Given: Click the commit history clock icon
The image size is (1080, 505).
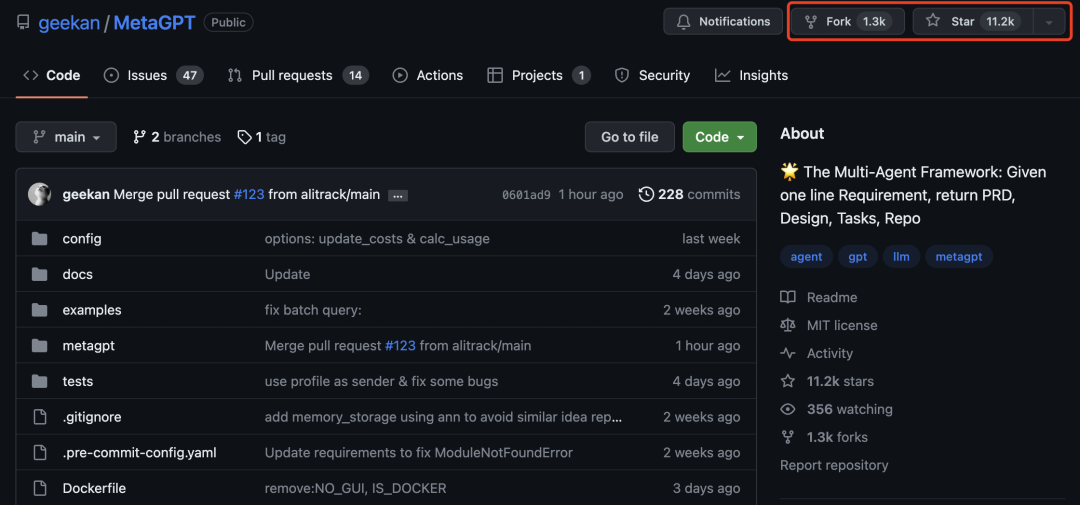Looking at the screenshot, I should (x=646, y=194).
